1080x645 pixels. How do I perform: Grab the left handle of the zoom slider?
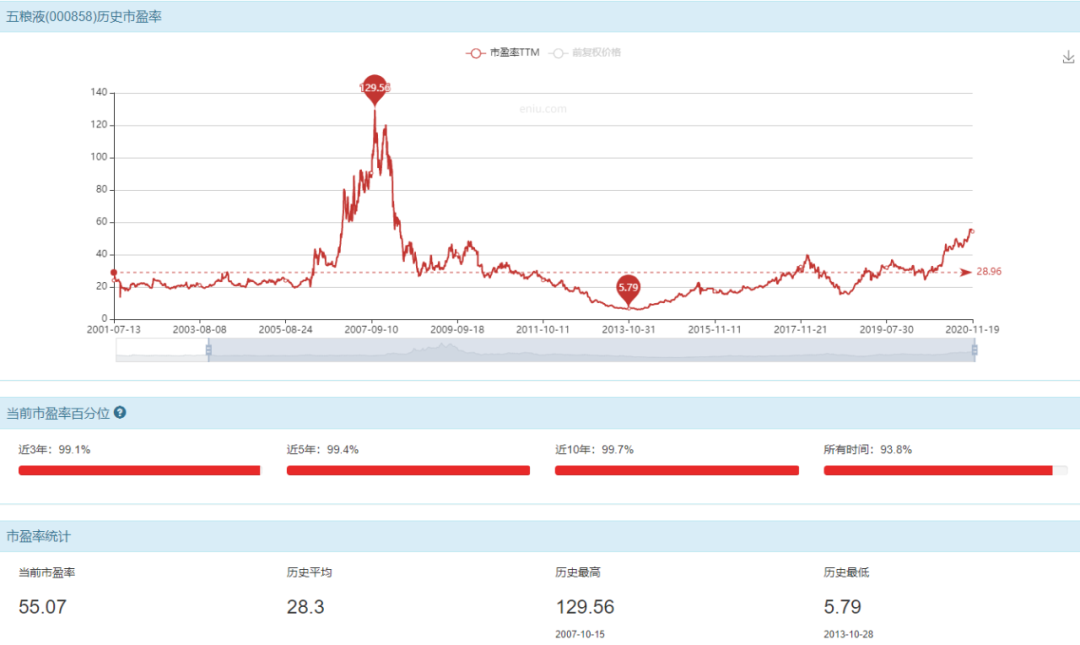(209, 350)
